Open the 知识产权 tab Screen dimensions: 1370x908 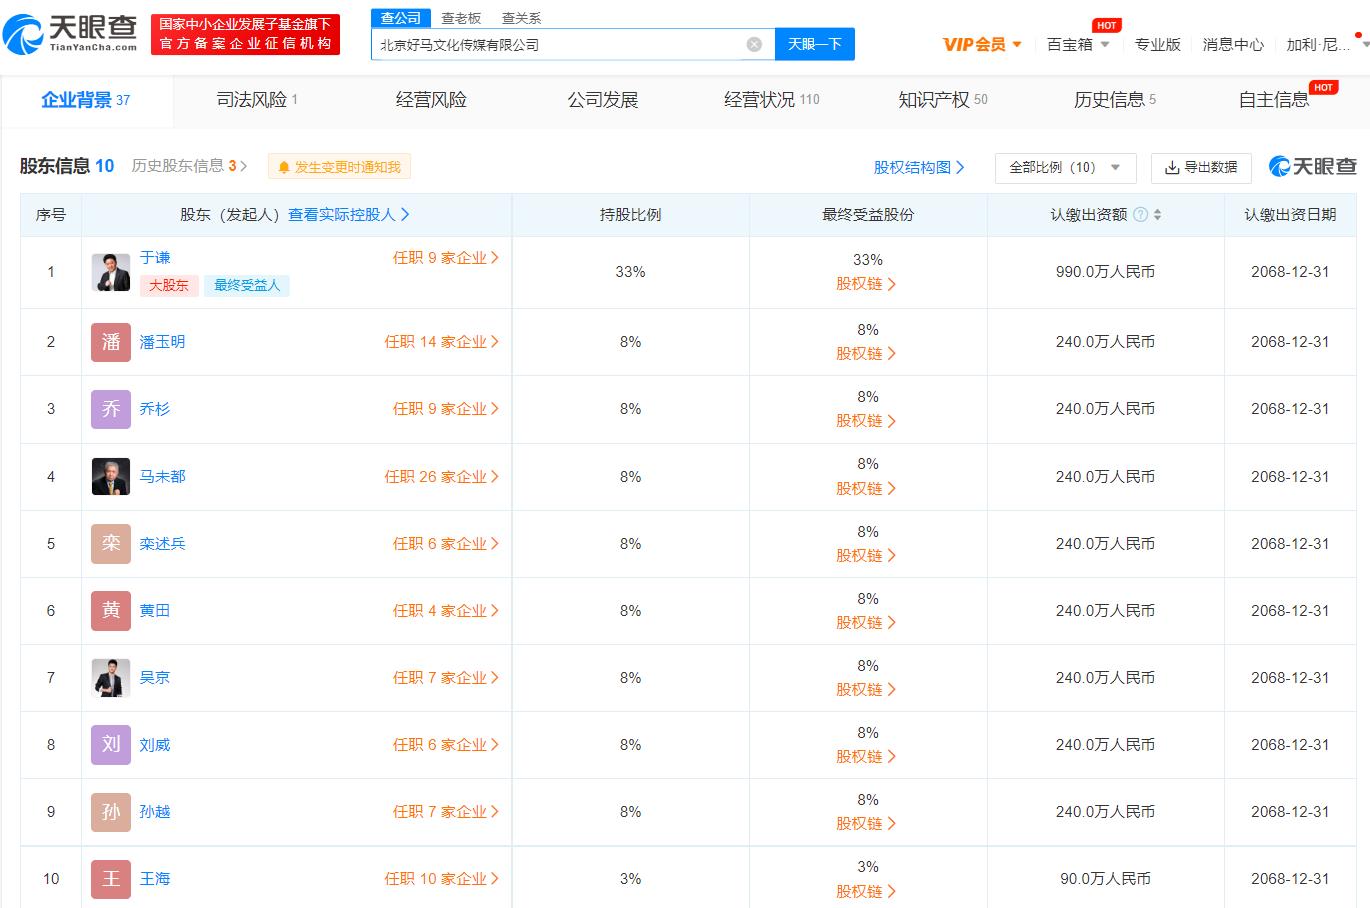coord(943,100)
